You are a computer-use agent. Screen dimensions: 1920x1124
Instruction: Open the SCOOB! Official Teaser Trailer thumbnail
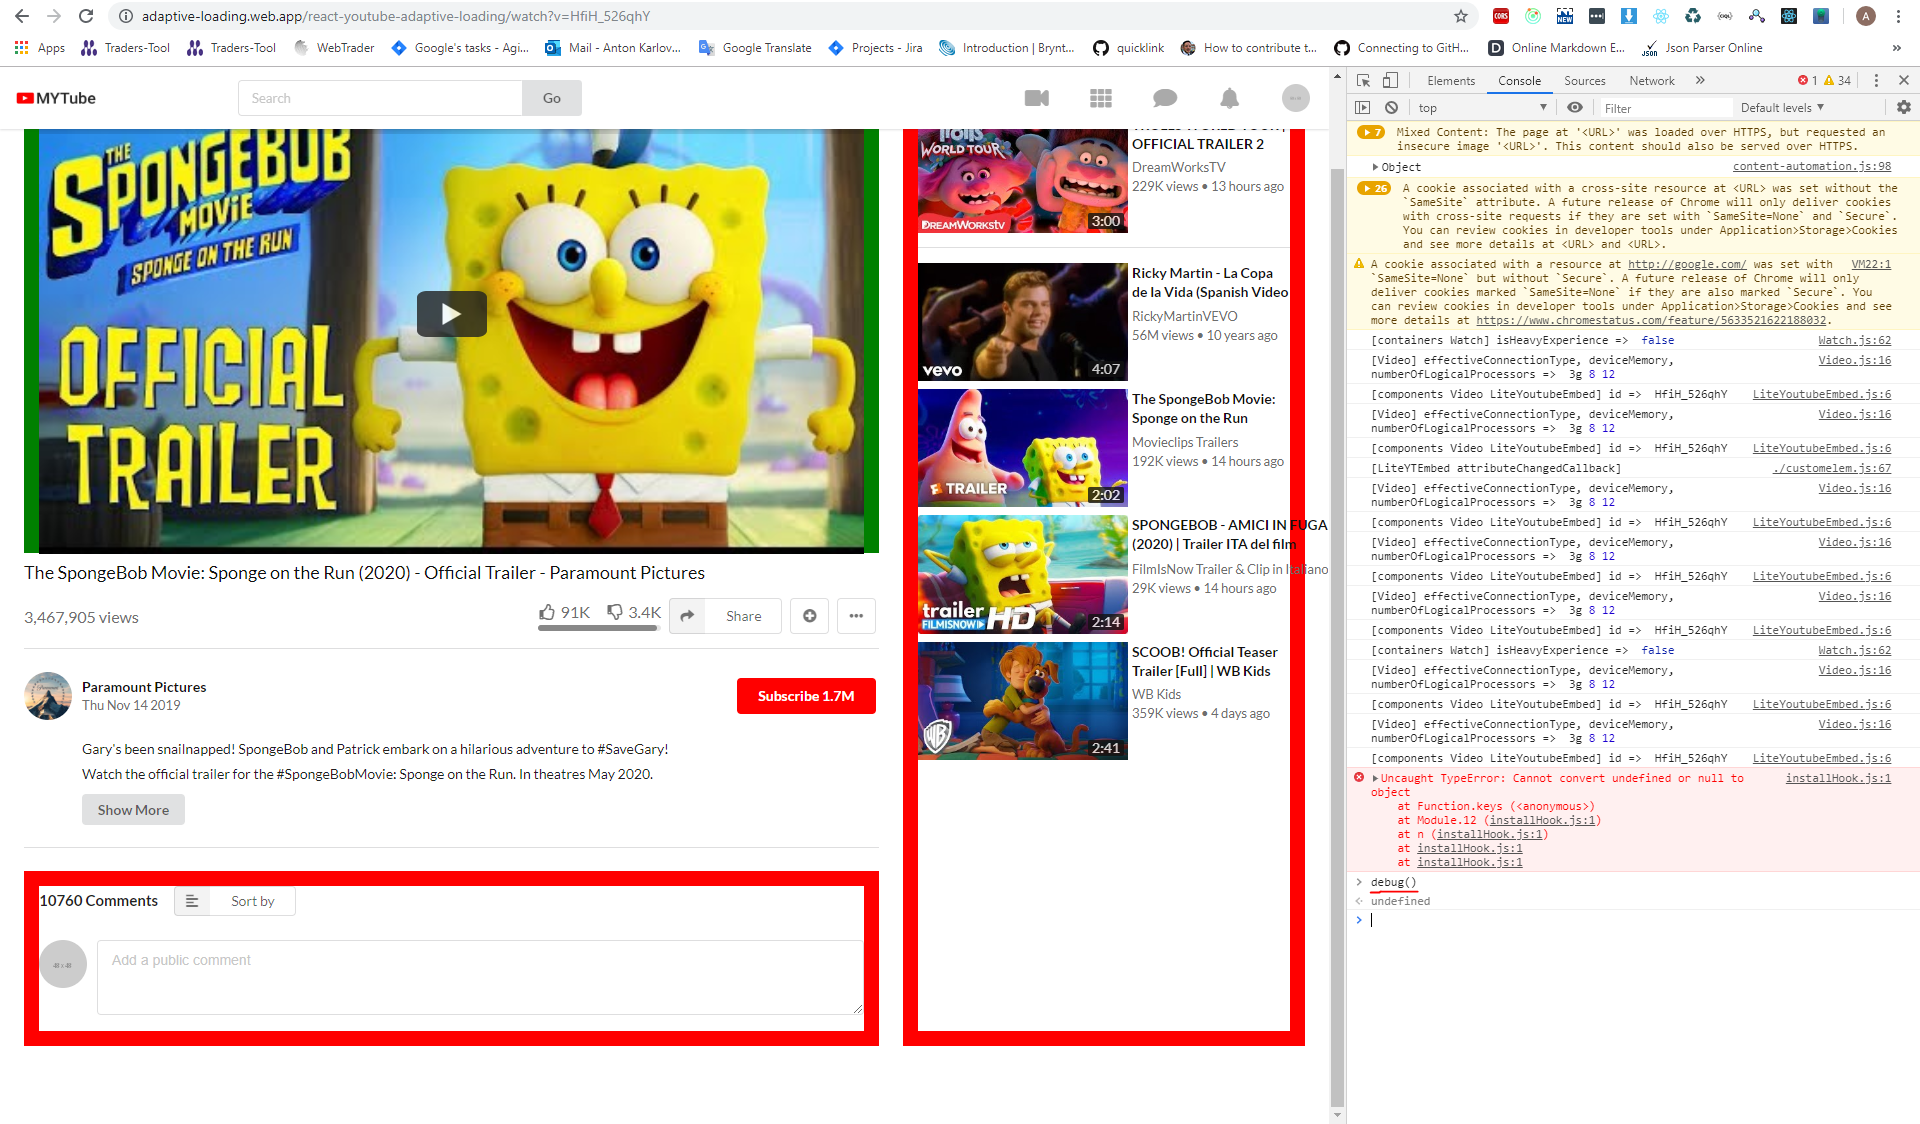(1021, 700)
